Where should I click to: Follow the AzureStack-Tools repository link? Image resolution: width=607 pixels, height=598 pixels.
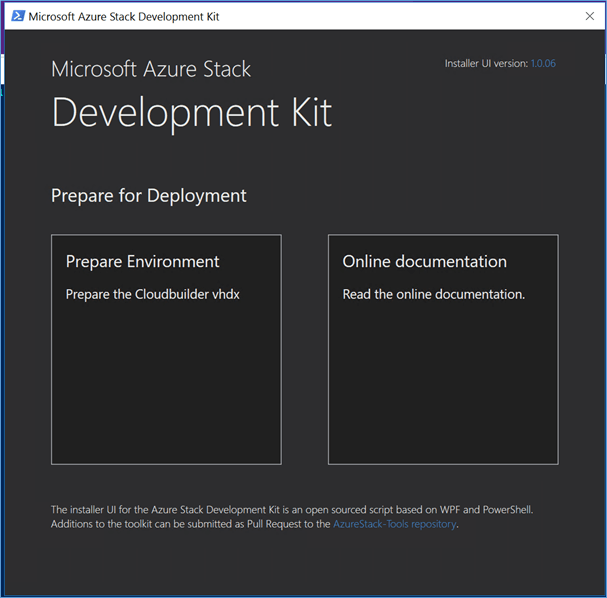[x=394, y=524]
